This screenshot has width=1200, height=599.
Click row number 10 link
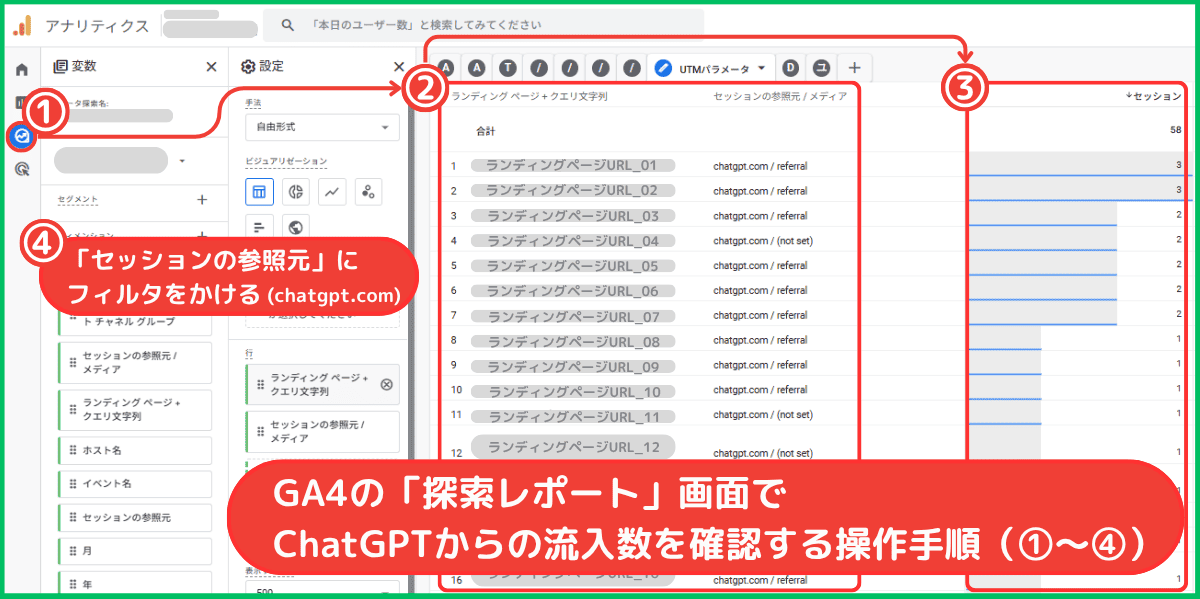click(456, 390)
